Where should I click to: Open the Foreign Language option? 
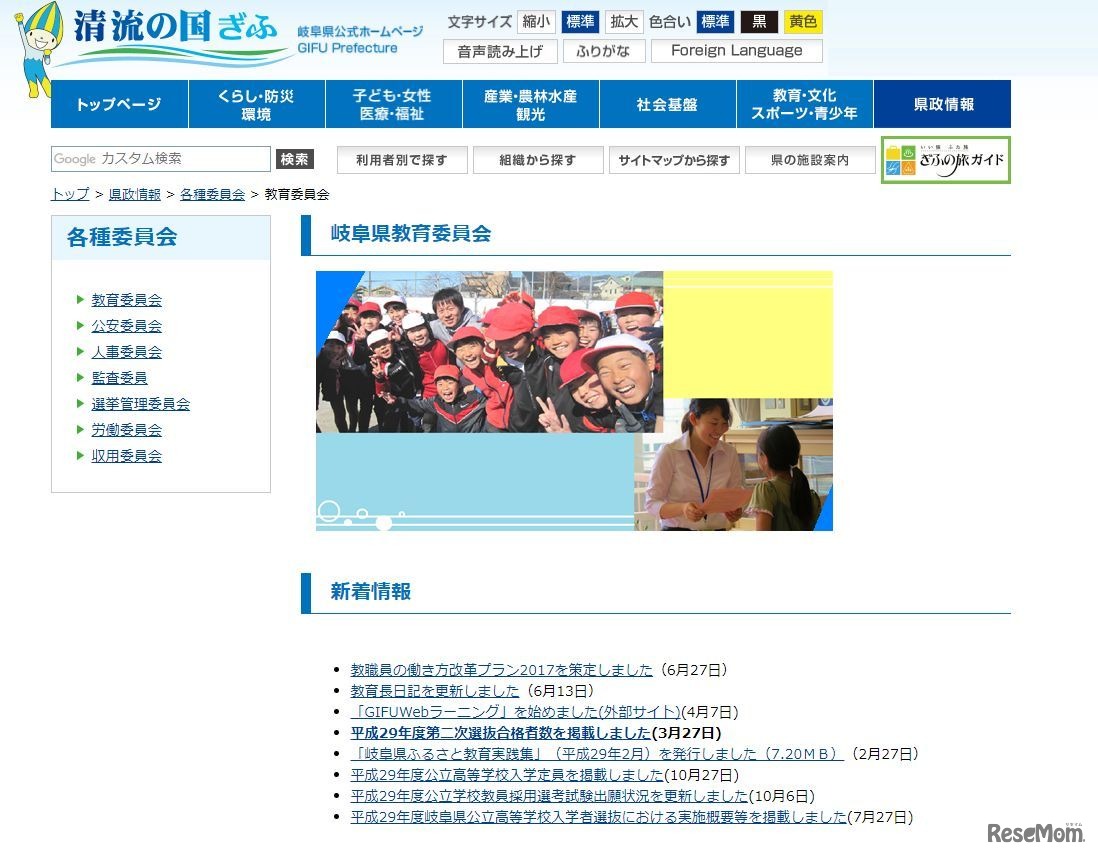coord(737,51)
